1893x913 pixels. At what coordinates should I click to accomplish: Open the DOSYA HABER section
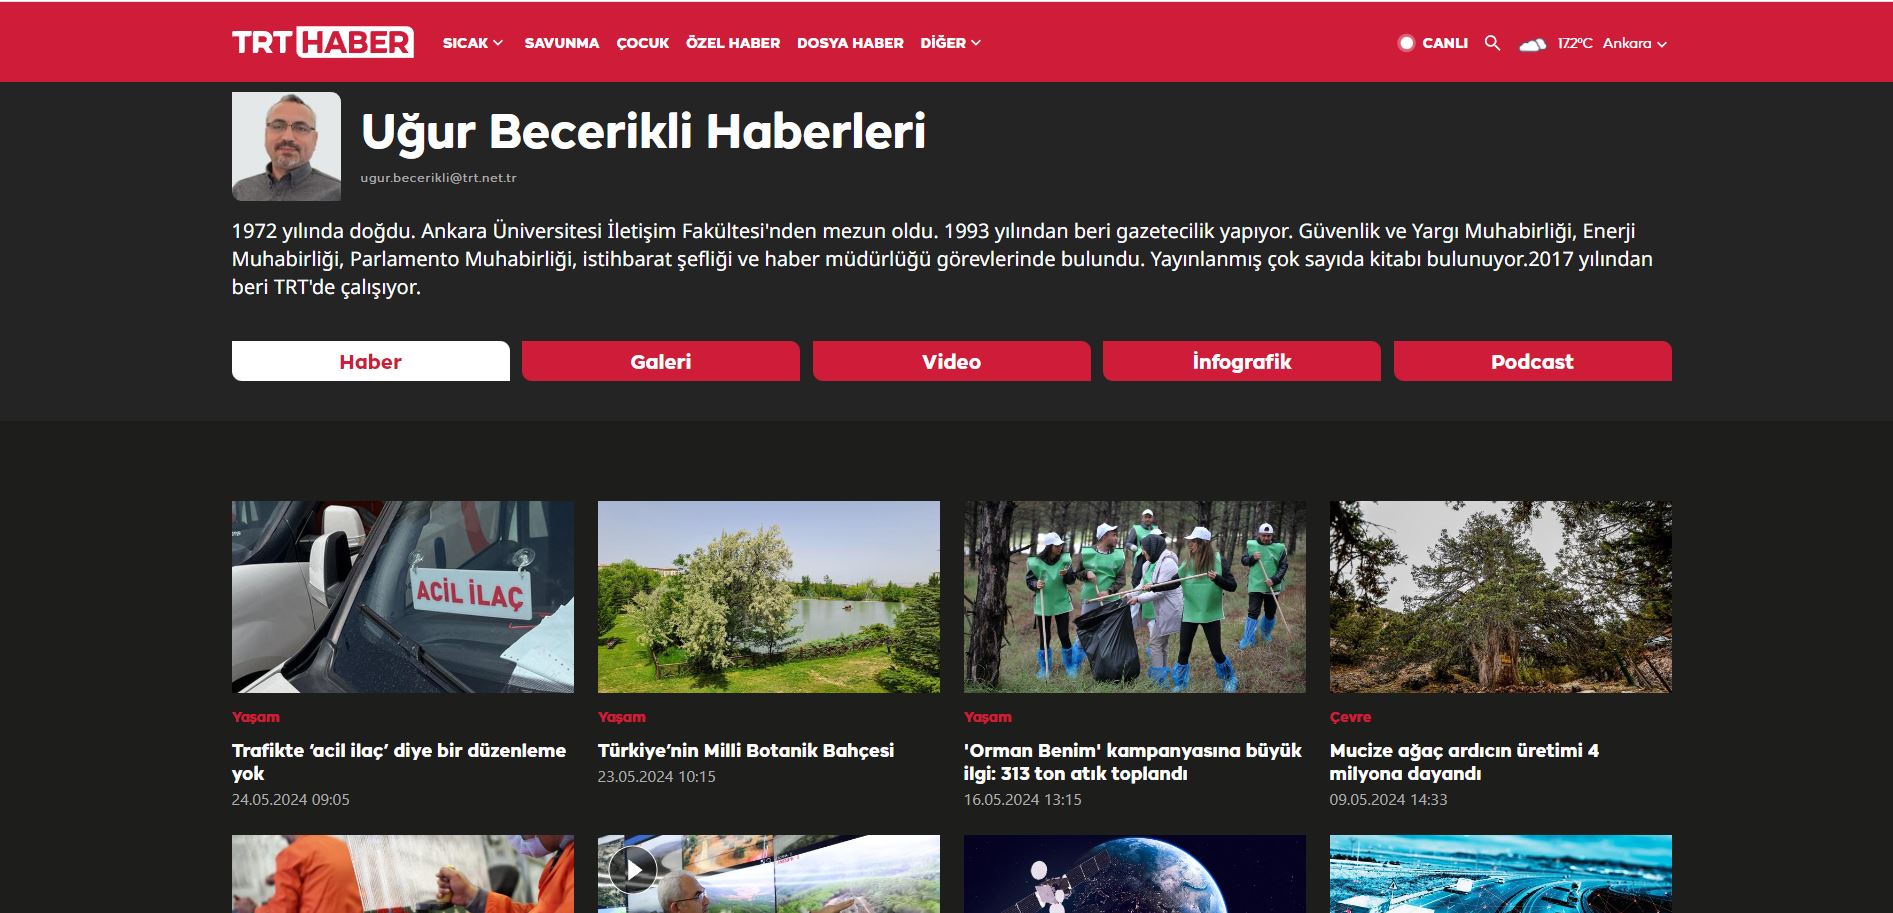[x=850, y=43]
